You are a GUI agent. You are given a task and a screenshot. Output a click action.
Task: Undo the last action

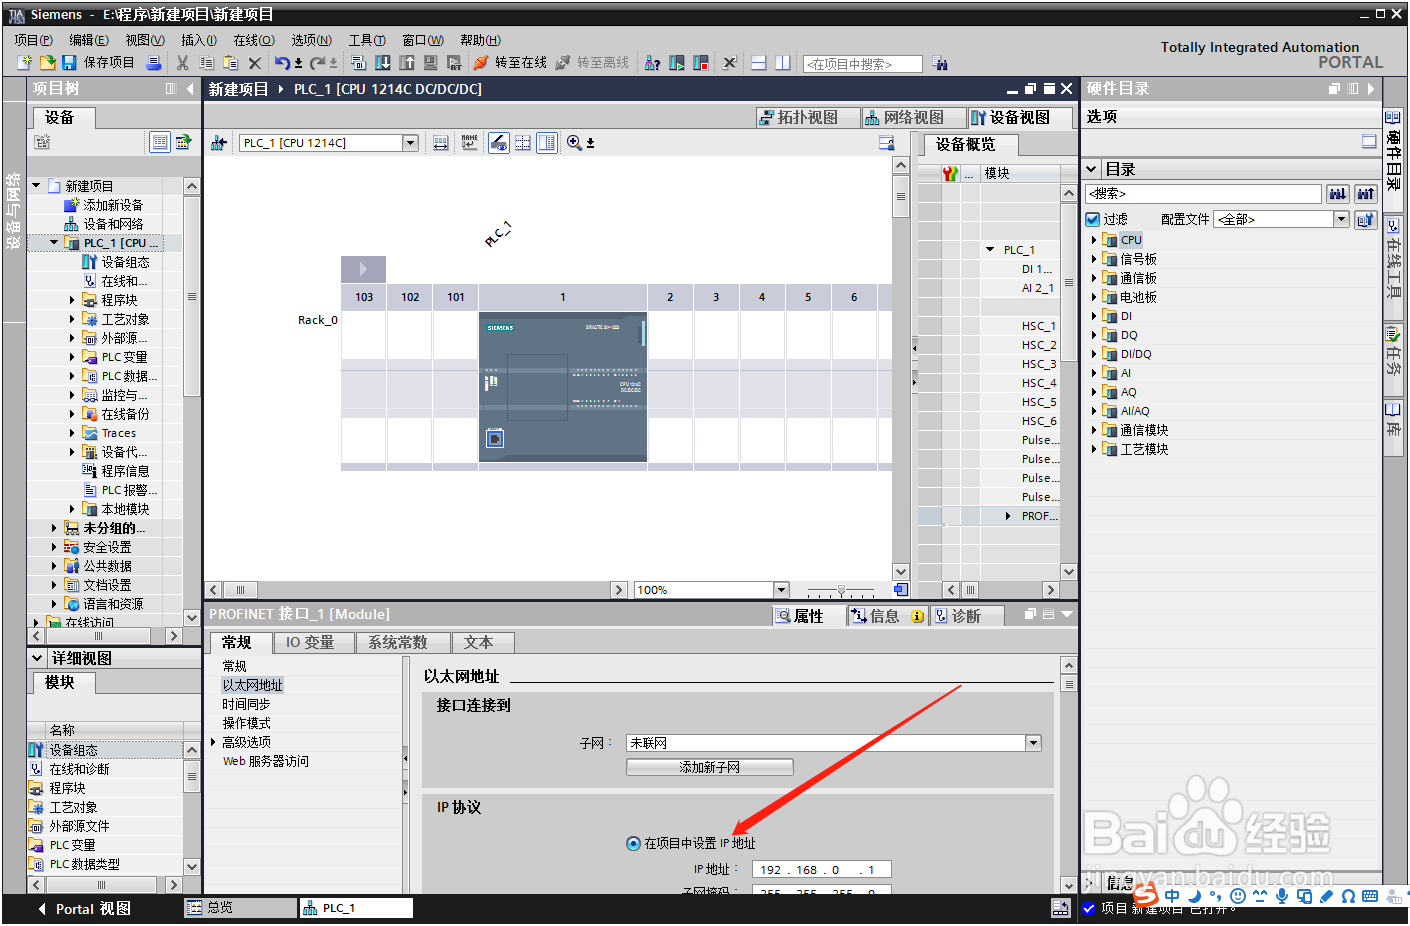click(283, 63)
